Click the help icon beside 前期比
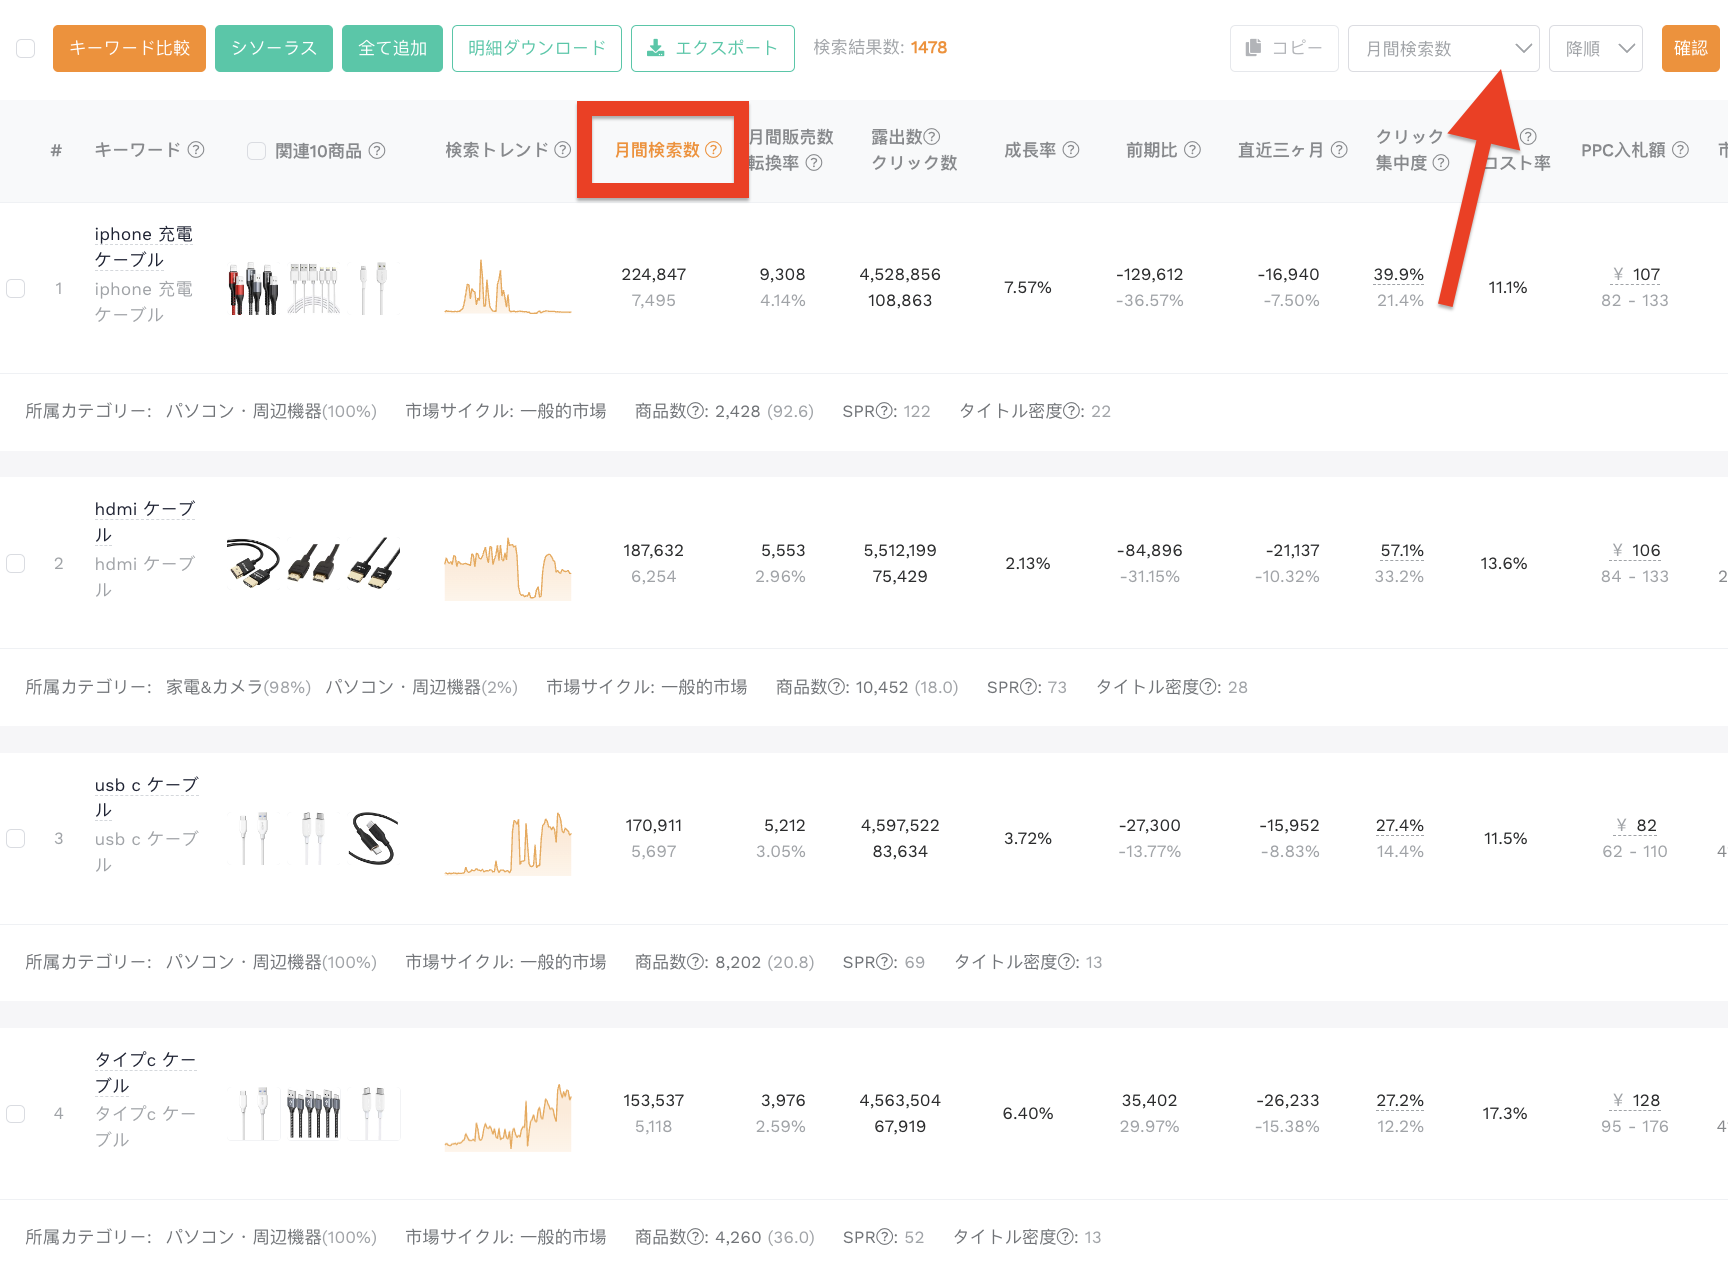 click(x=1192, y=150)
